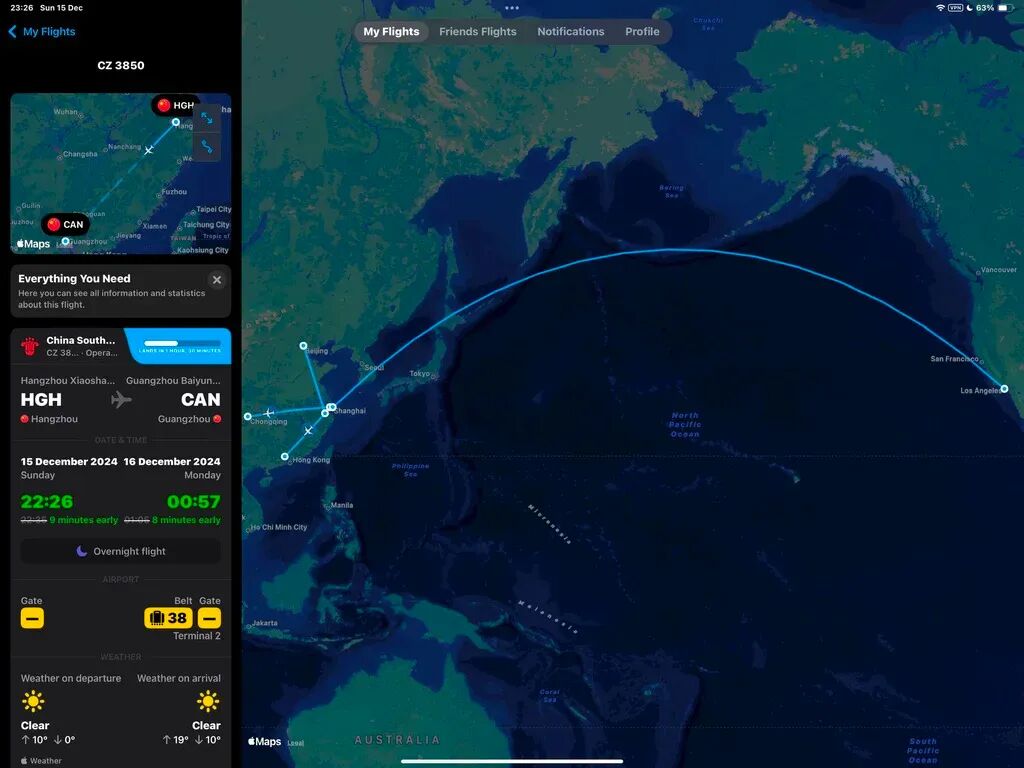Open the Friends Flights tab
The height and width of the screenshot is (768, 1024).
tap(477, 31)
